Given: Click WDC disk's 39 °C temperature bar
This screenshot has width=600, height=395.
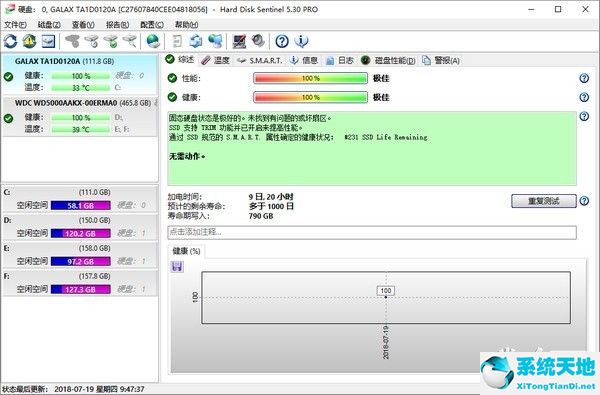Looking at the screenshot, I should (x=81, y=129).
